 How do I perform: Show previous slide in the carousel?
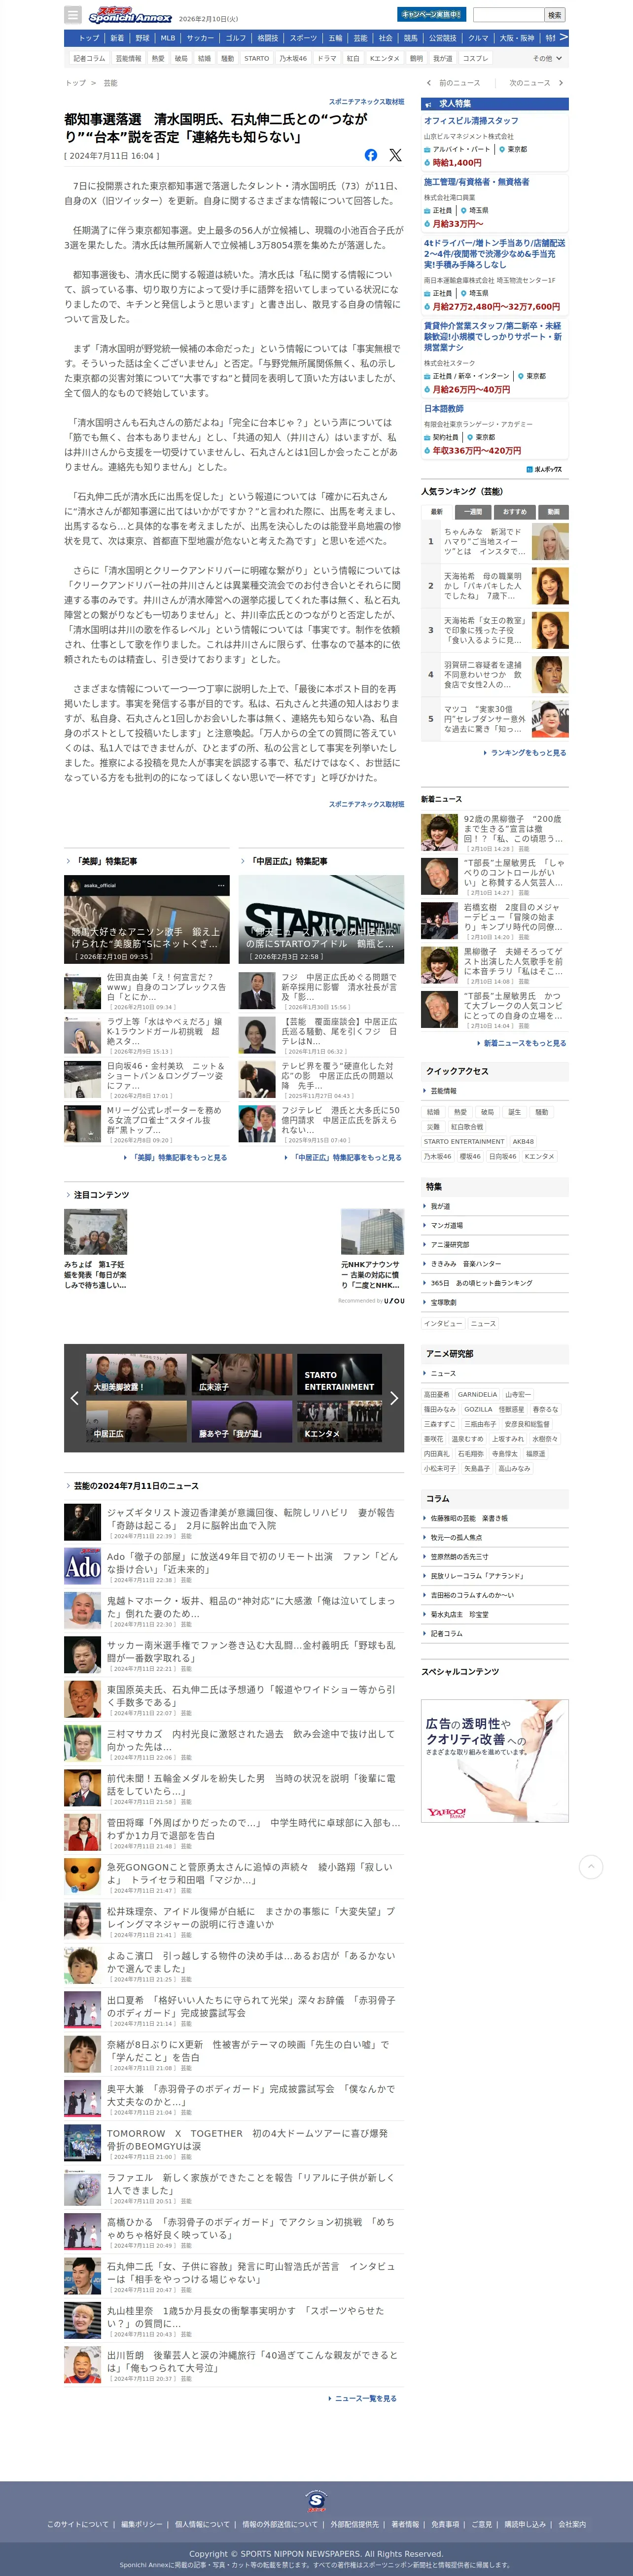pos(74,1398)
